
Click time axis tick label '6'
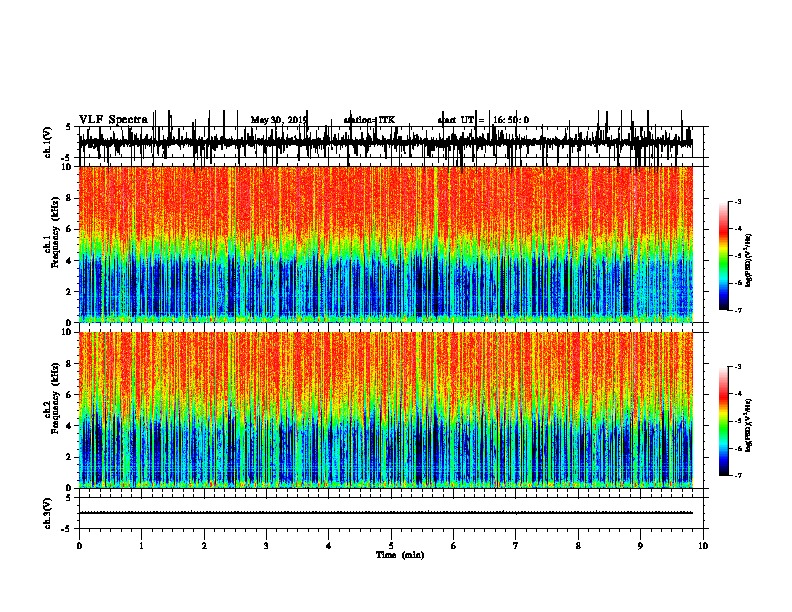454,545
